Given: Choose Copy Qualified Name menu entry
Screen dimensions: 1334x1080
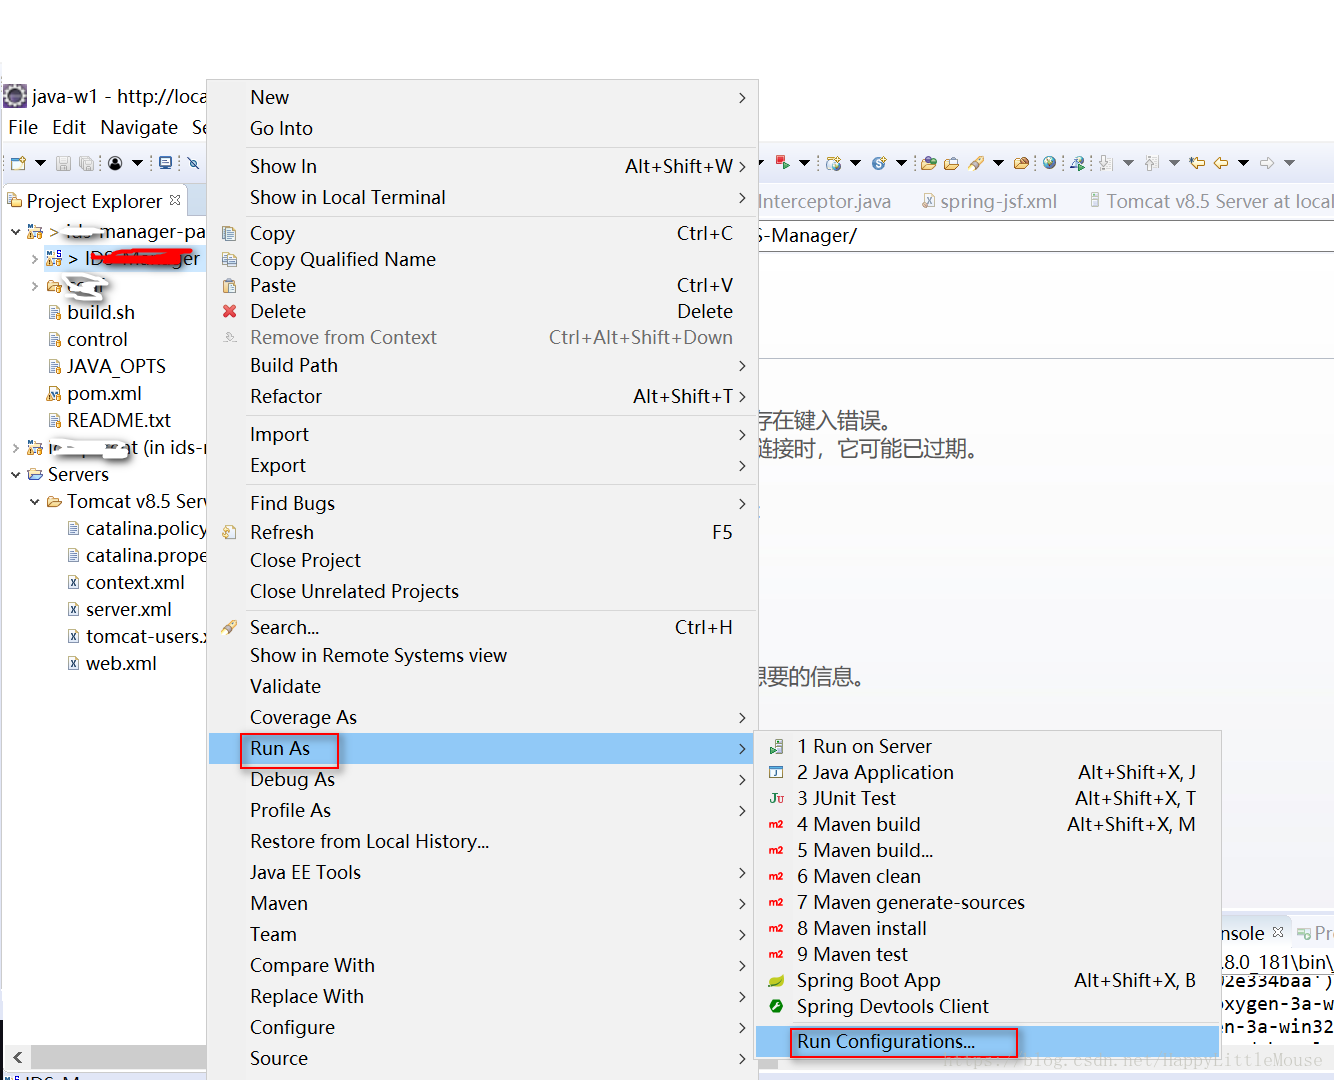Looking at the screenshot, I should (x=481, y=259).
